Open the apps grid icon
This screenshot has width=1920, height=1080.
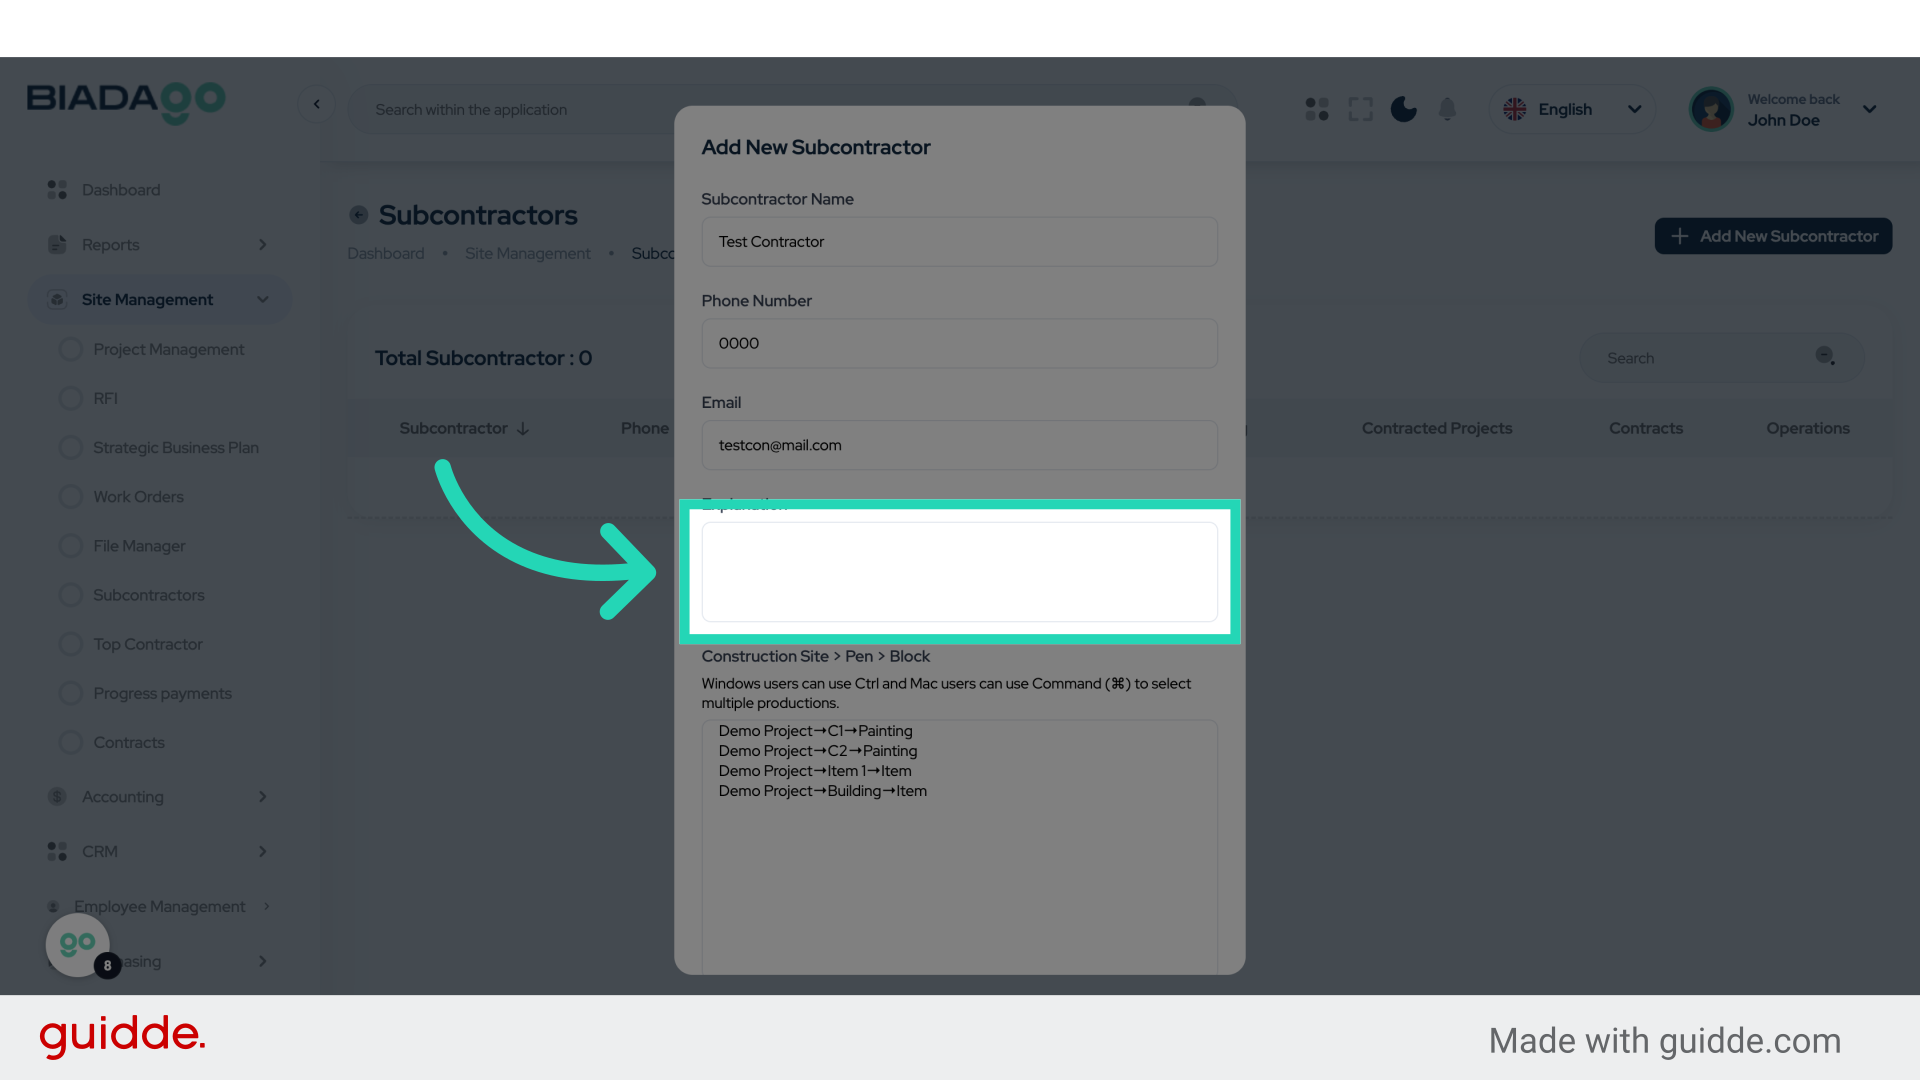coord(1317,109)
